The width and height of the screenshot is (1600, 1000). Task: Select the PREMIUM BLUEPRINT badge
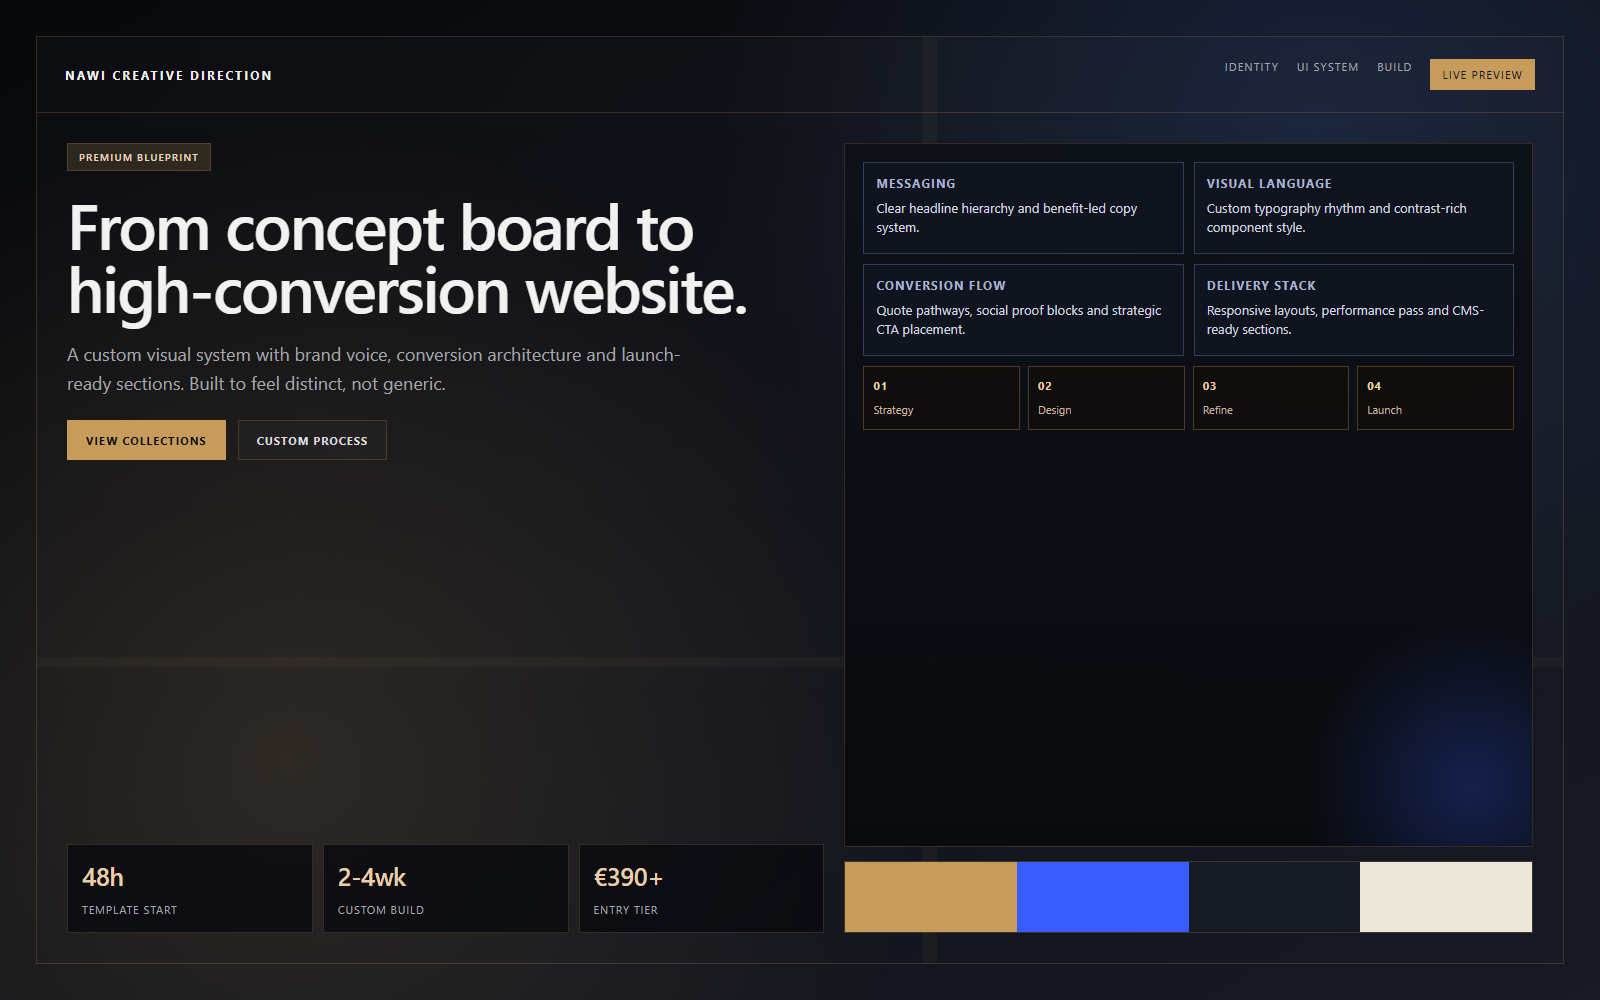point(138,157)
